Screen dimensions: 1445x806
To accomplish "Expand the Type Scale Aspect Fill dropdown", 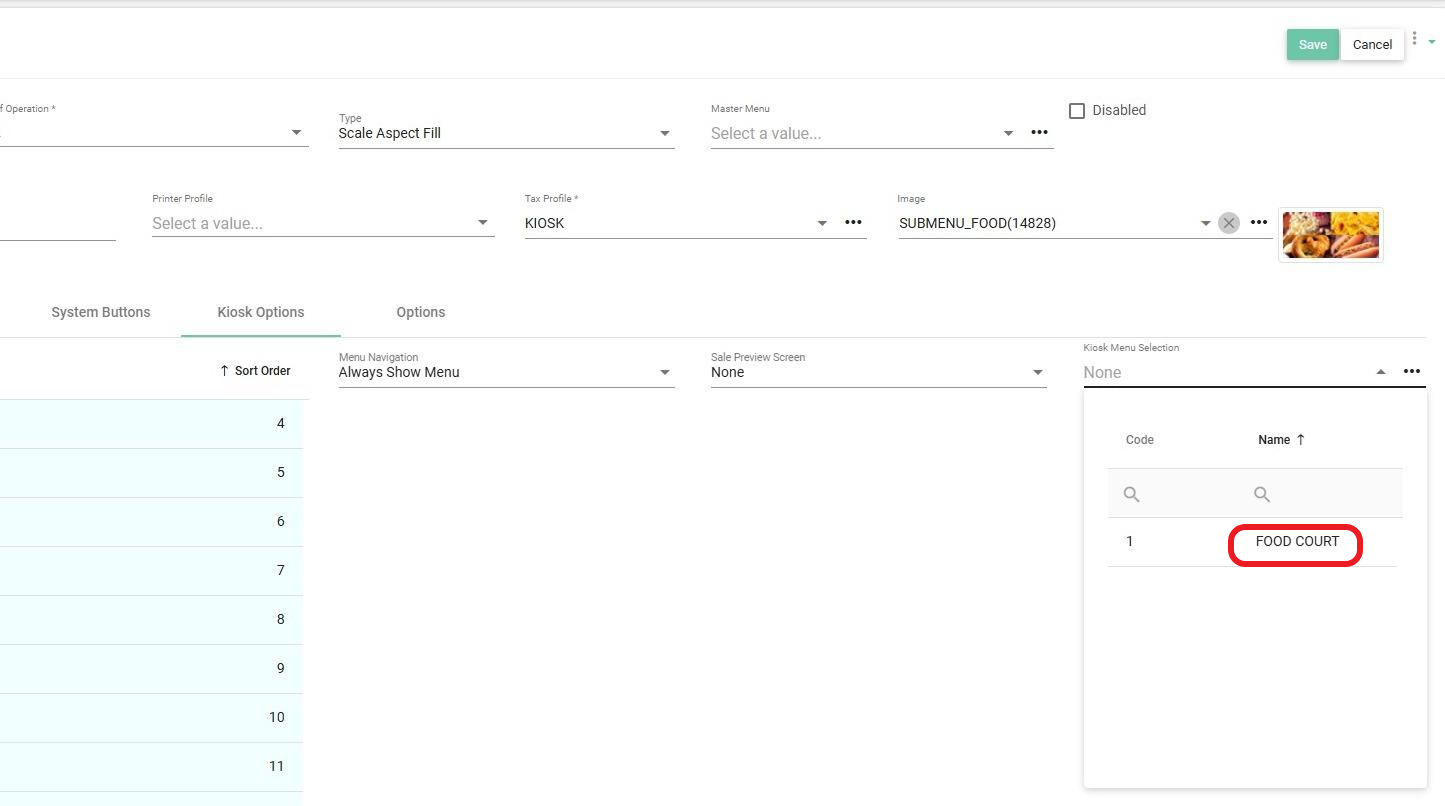I will [665, 134].
